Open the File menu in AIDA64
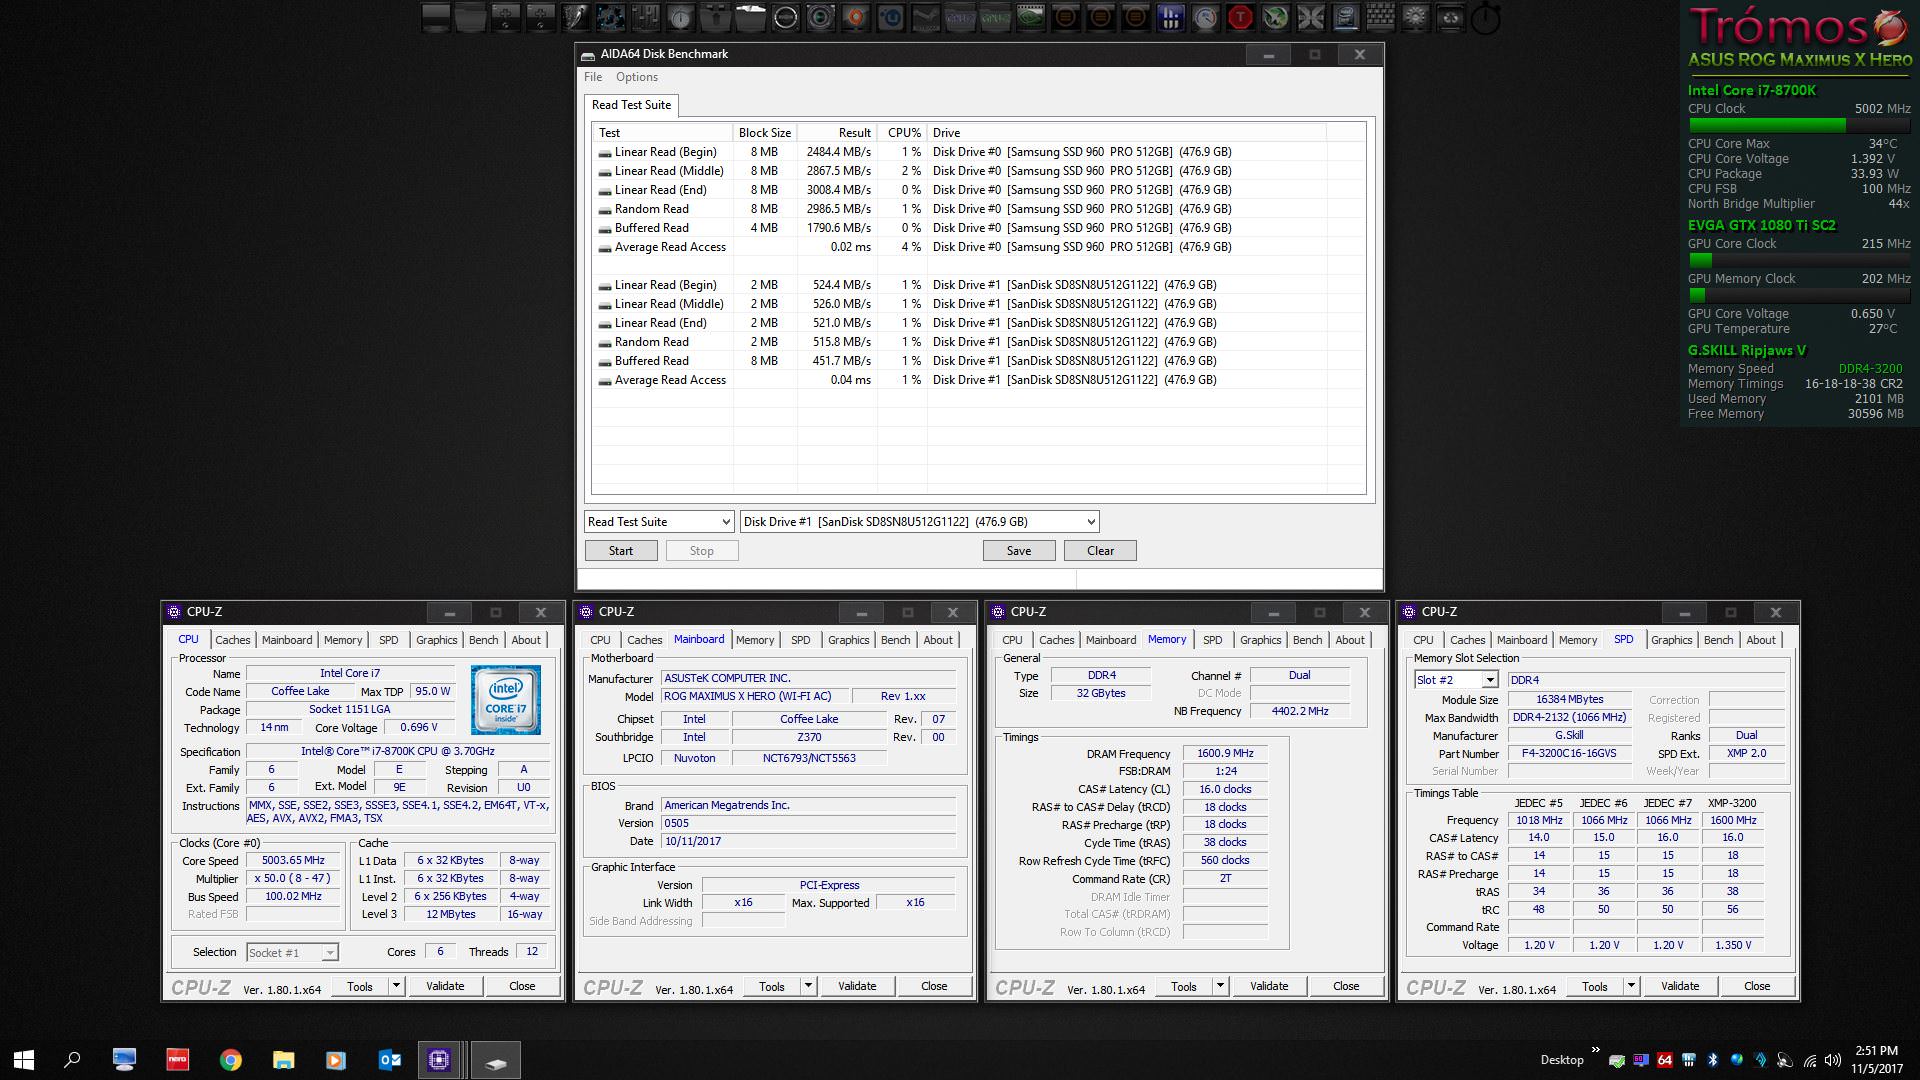The image size is (1920, 1080). coord(593,77)
